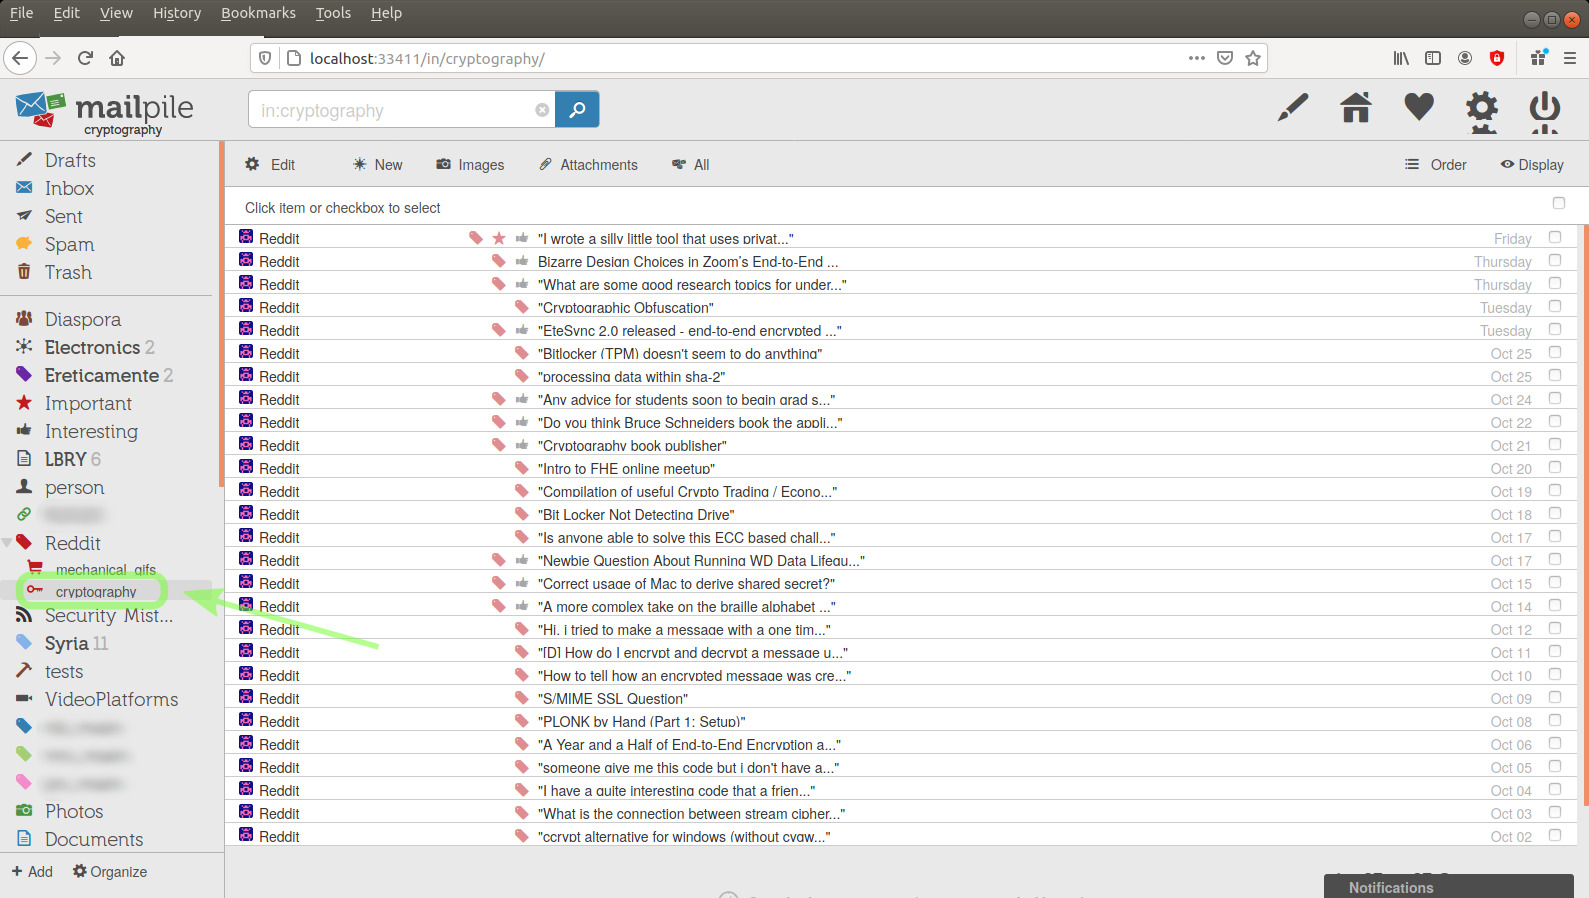Viewport: 1589px width, 898px height.
Task: Open page actions ellipsis menu
Action: coord(1197,58)
